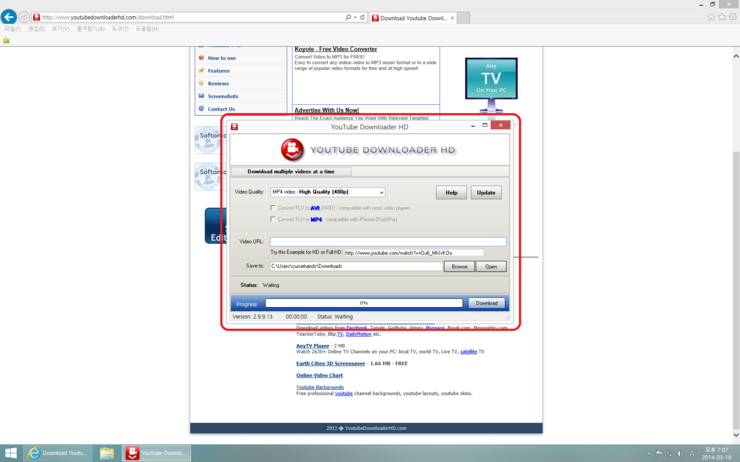Open the Internet Explorer taskbar item

pos(57,453)
